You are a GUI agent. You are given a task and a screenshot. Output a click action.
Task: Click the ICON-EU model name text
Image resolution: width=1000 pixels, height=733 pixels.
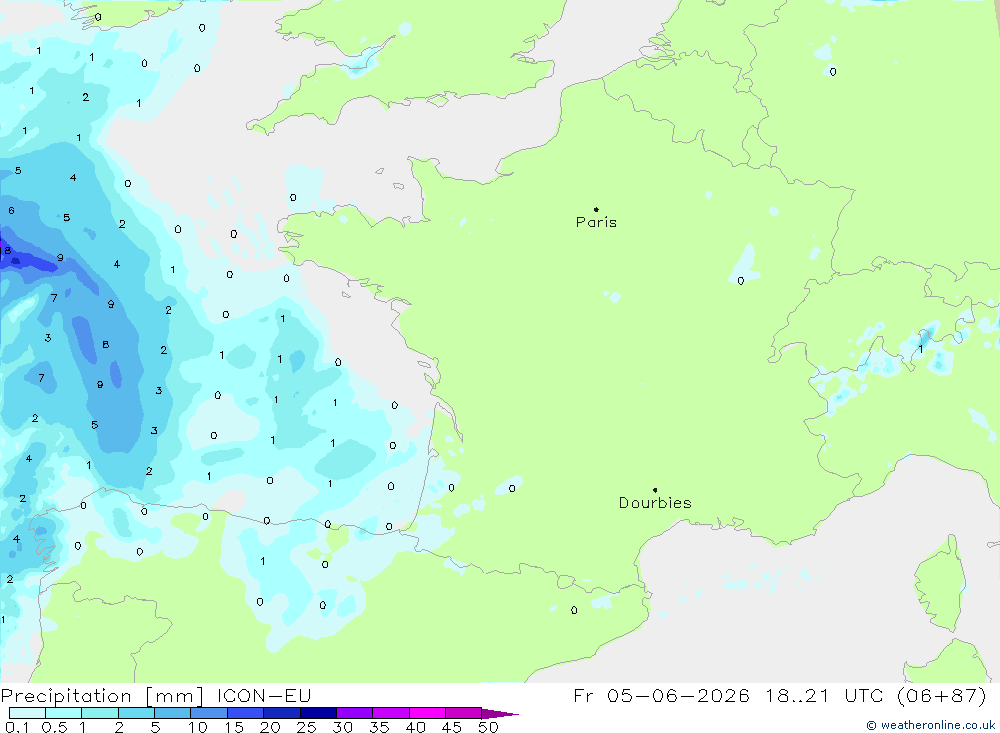pyautogui.click(x=264, y=695)
